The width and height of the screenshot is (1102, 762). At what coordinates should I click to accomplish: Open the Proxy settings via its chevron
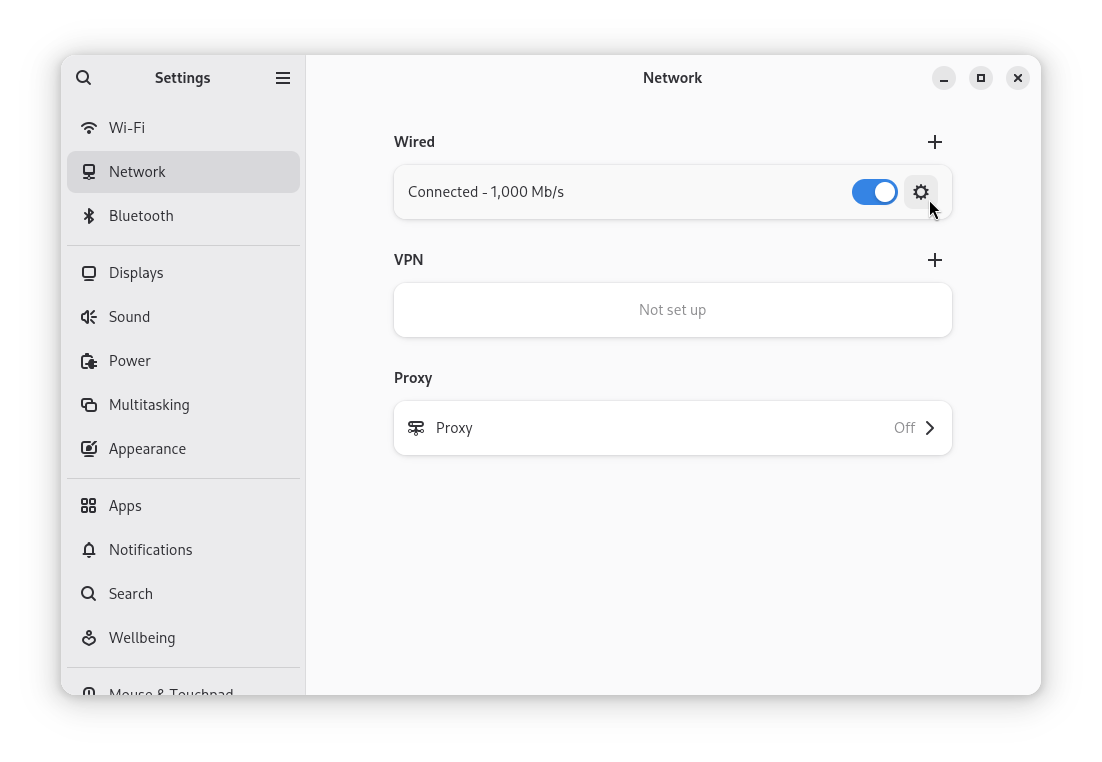coord(929,427)
